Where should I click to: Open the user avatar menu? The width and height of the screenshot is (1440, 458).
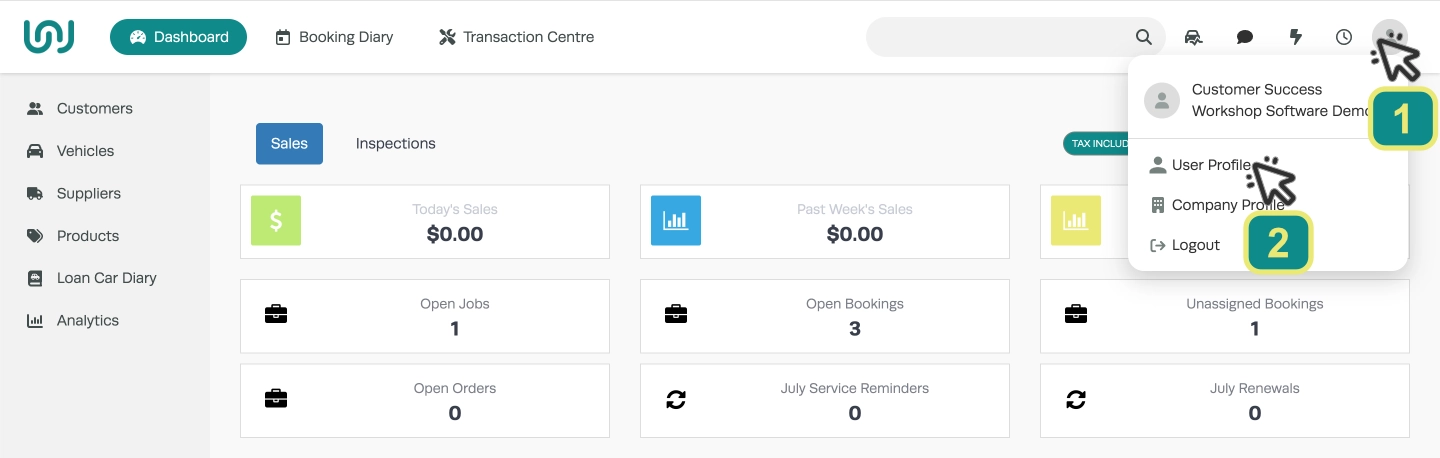click(x=1390, y=37)
